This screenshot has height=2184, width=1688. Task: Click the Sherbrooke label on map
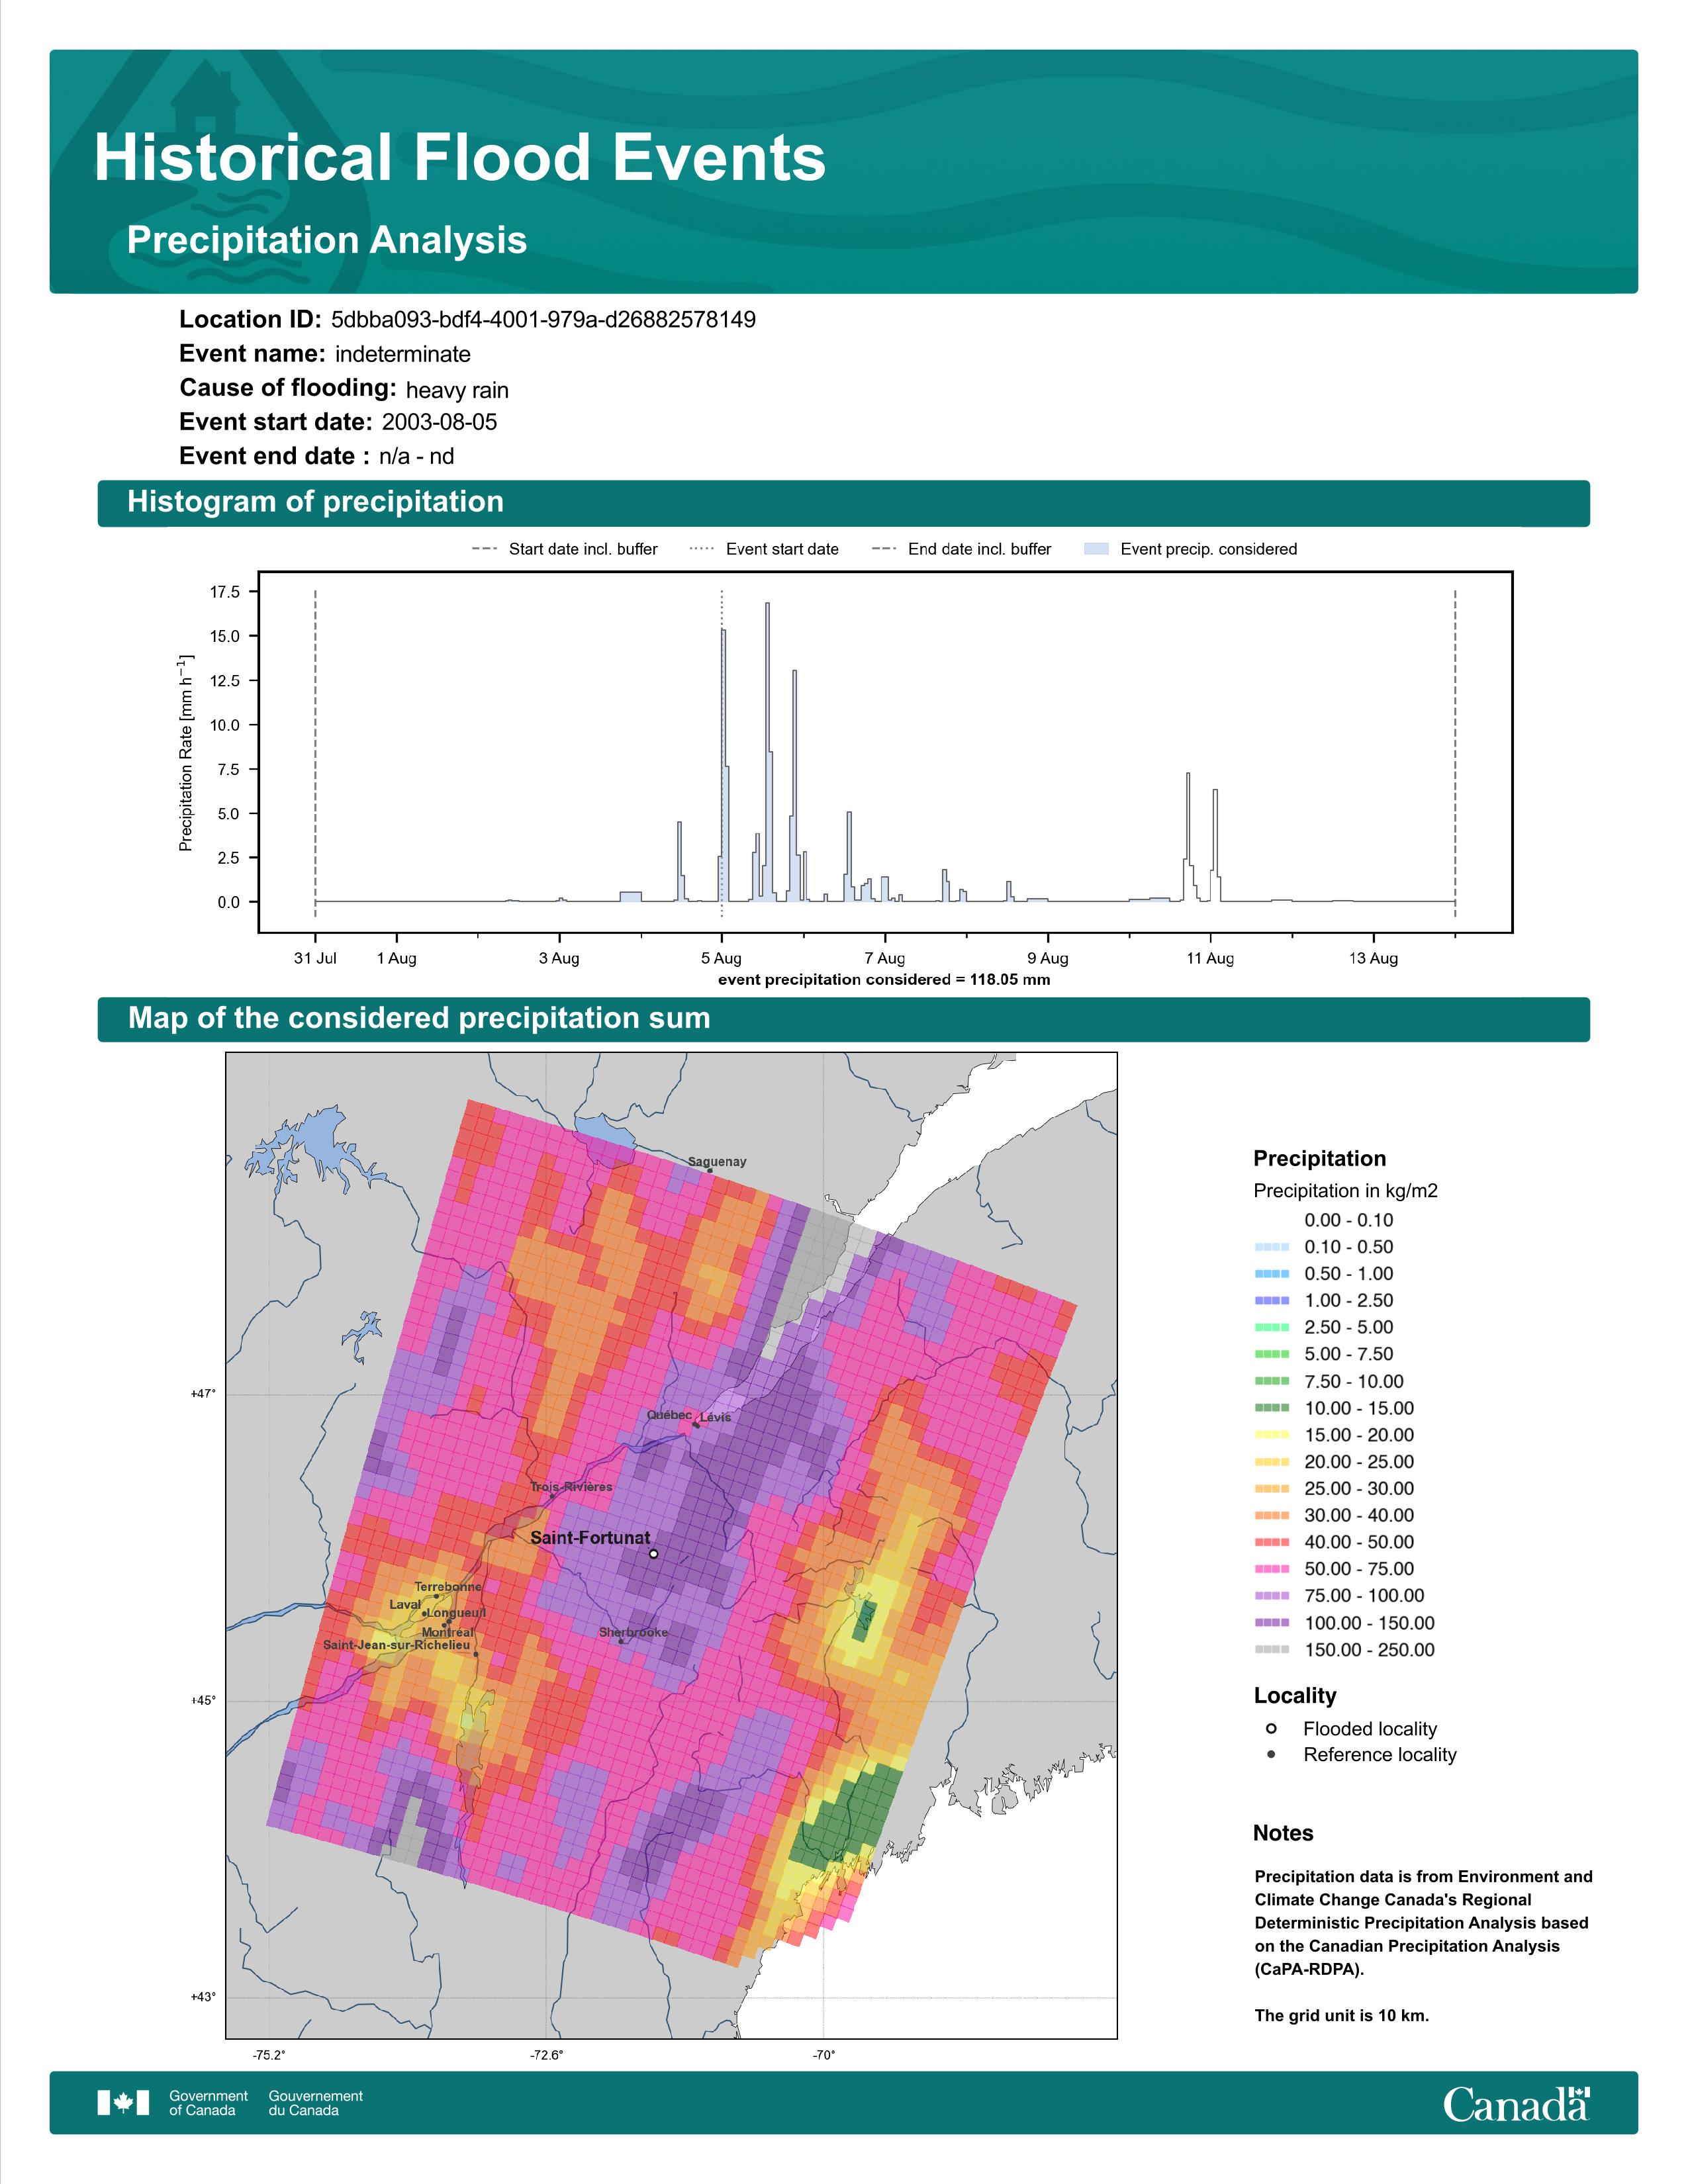(x=633, y=1633)
